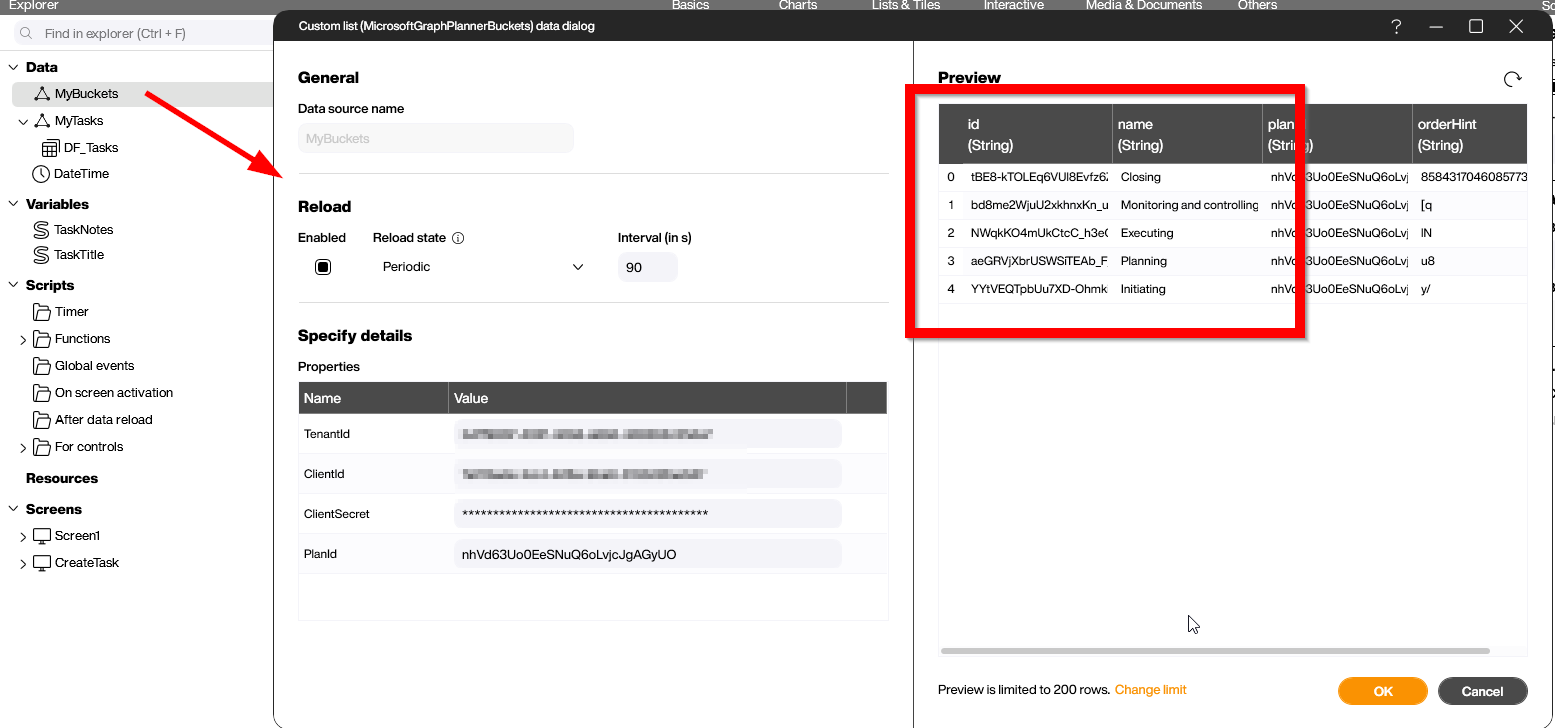Collapse the Data section
This screenshot has width=1555, height=728.
pos(14,67)
